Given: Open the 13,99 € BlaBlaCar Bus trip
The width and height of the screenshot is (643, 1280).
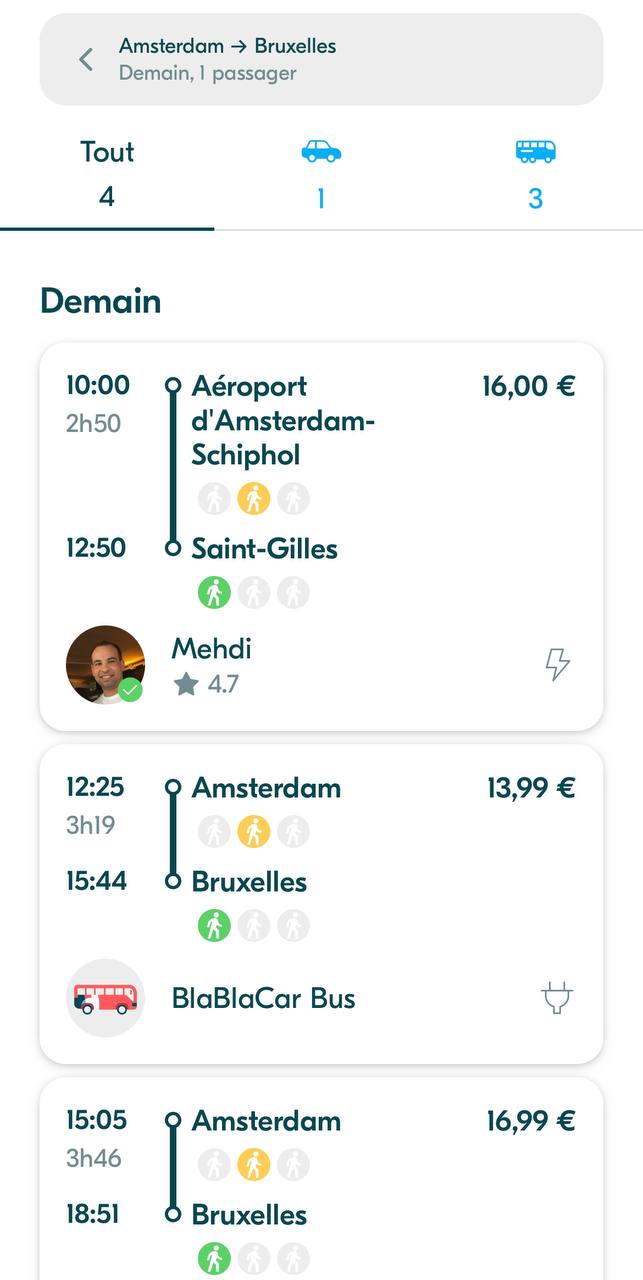Looking at the screenshot, I should [321, 904].
